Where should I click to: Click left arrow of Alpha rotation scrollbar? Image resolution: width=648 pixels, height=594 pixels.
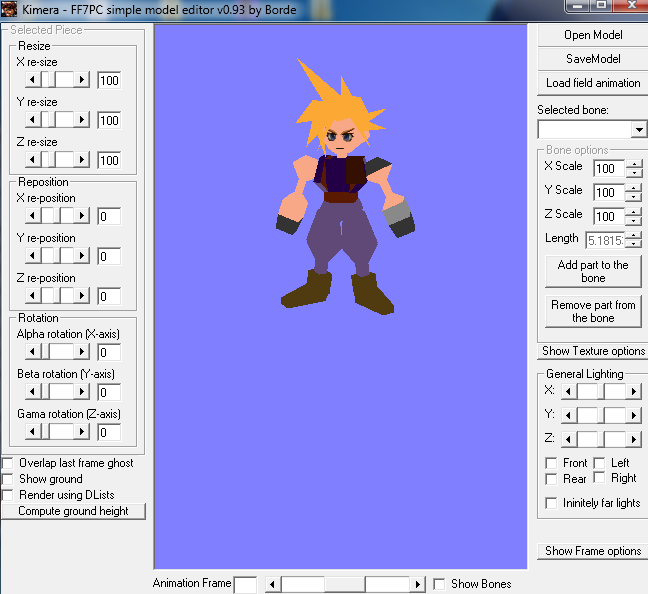click(x=33, y=351)
